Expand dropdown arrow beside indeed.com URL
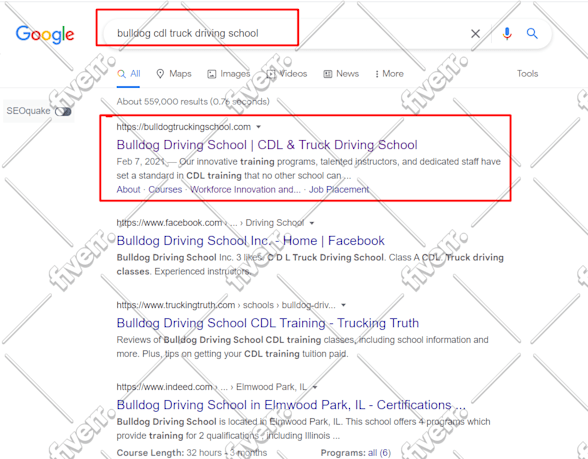 [315, 387]
